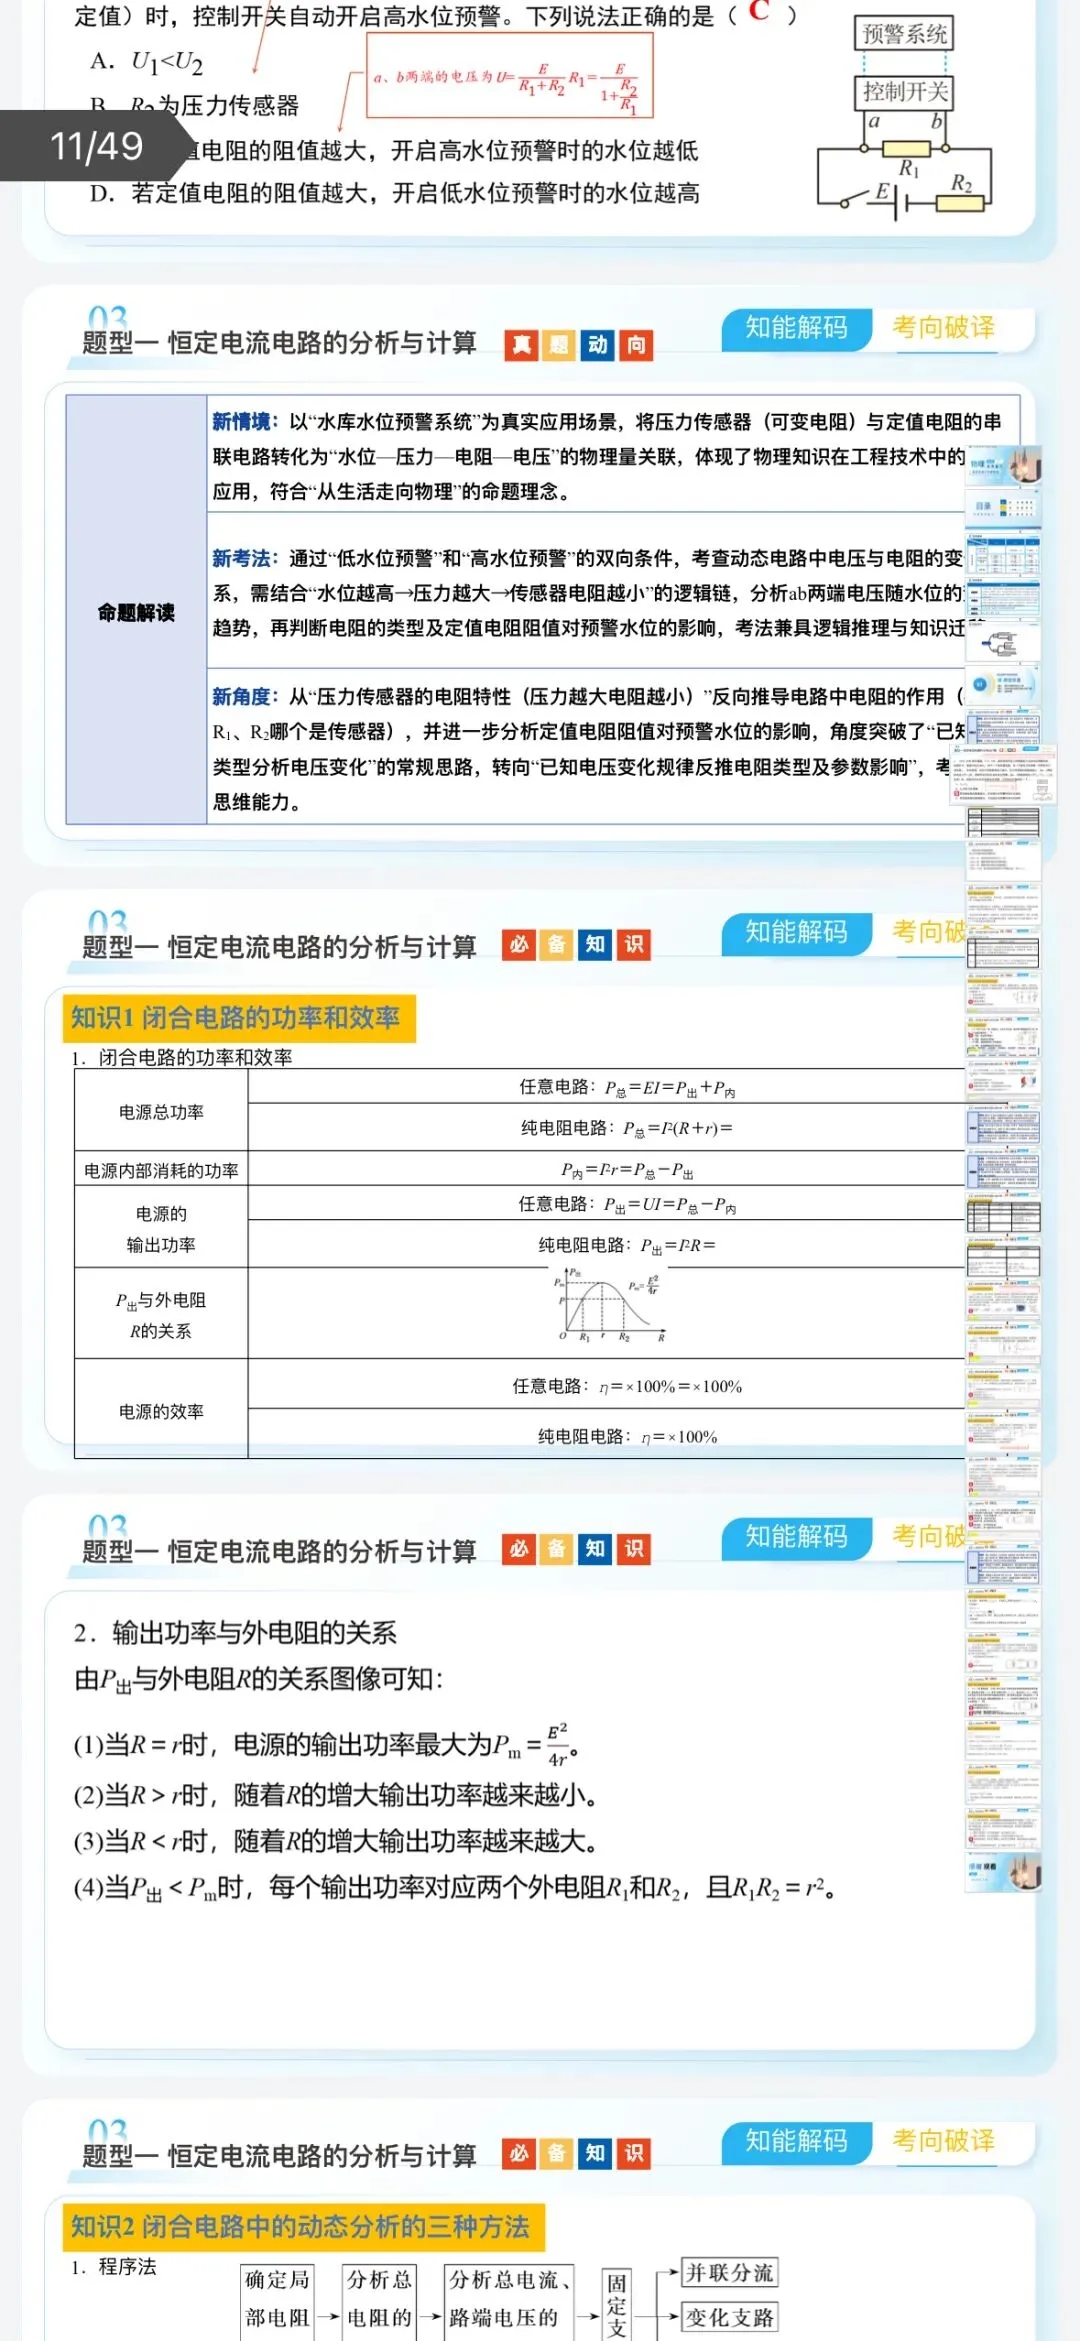Click 预警系统 box in circuit diagram
Image resolution: width=1080 pixels, height=2341 pixels.
(x=905, y=34)
